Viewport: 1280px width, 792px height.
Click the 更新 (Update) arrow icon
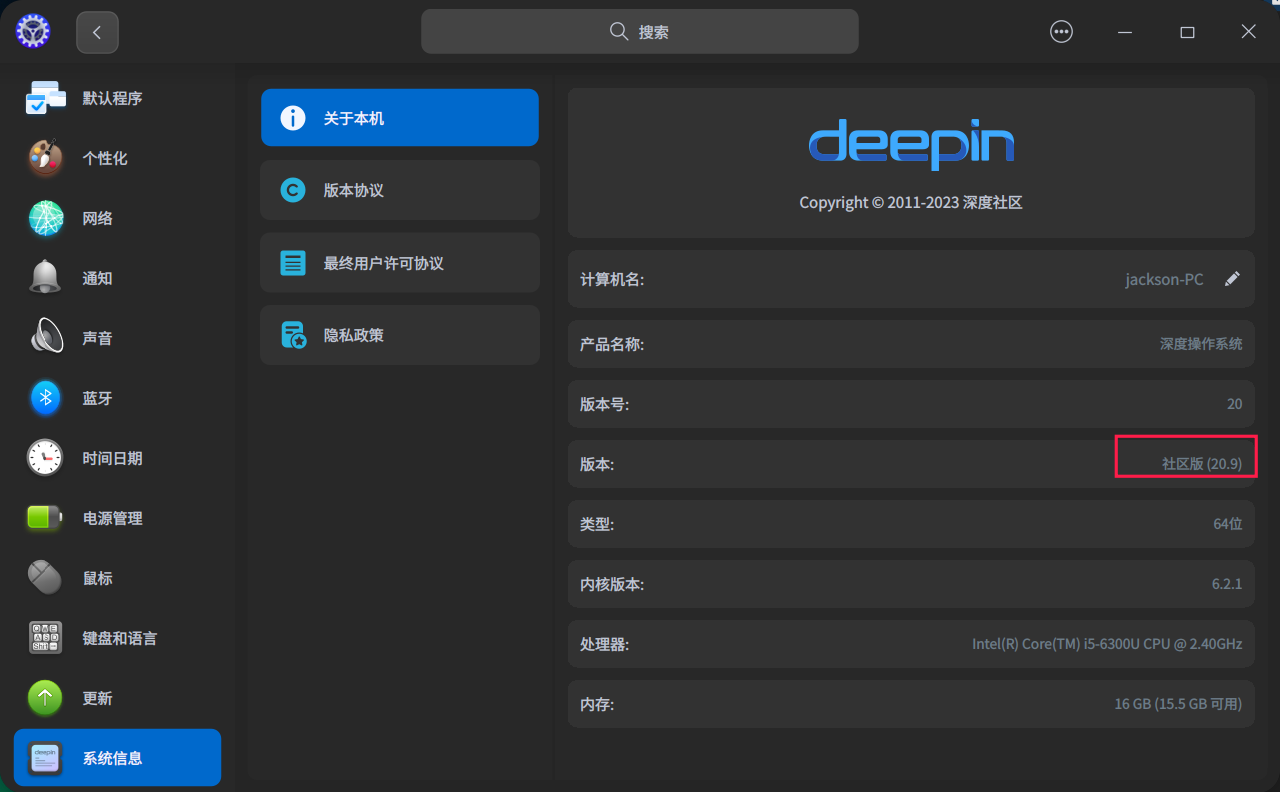pos(45,698)
